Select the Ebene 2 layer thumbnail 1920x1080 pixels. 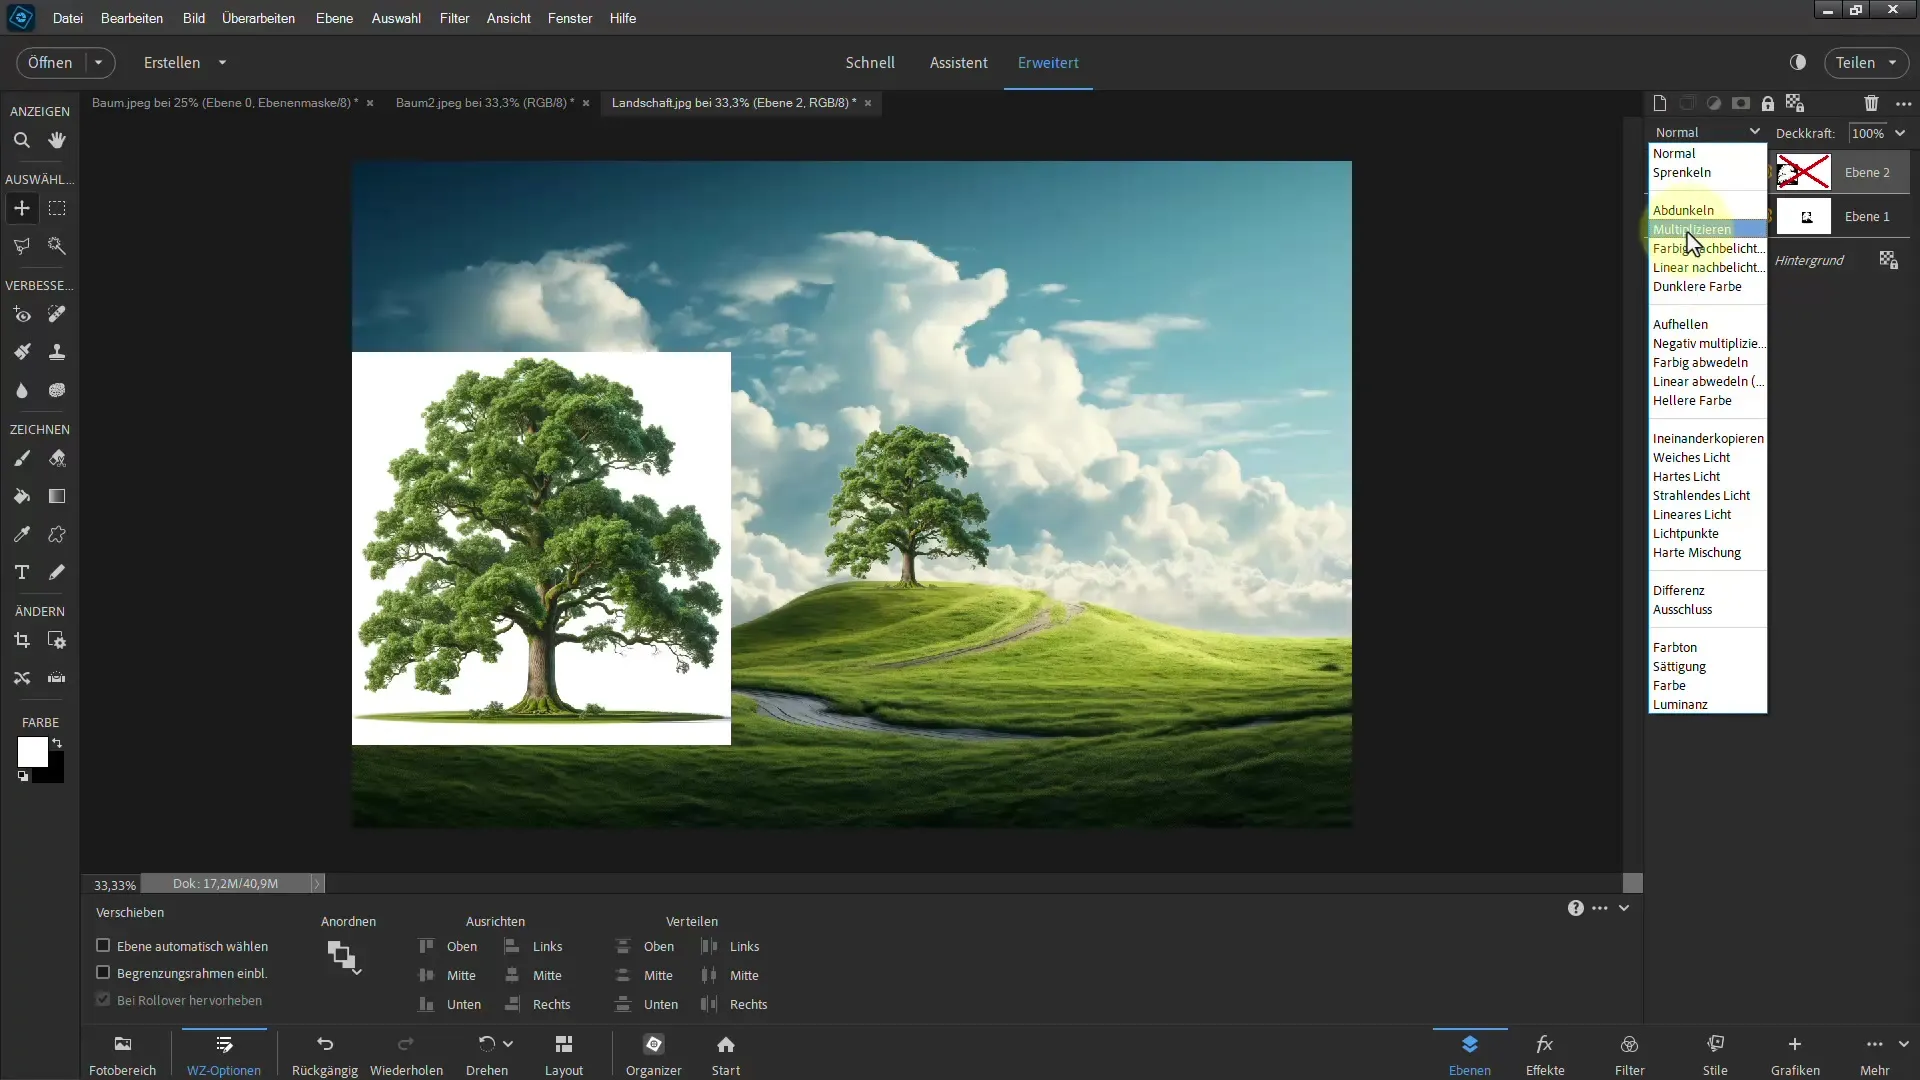(x=1804, y=172)
